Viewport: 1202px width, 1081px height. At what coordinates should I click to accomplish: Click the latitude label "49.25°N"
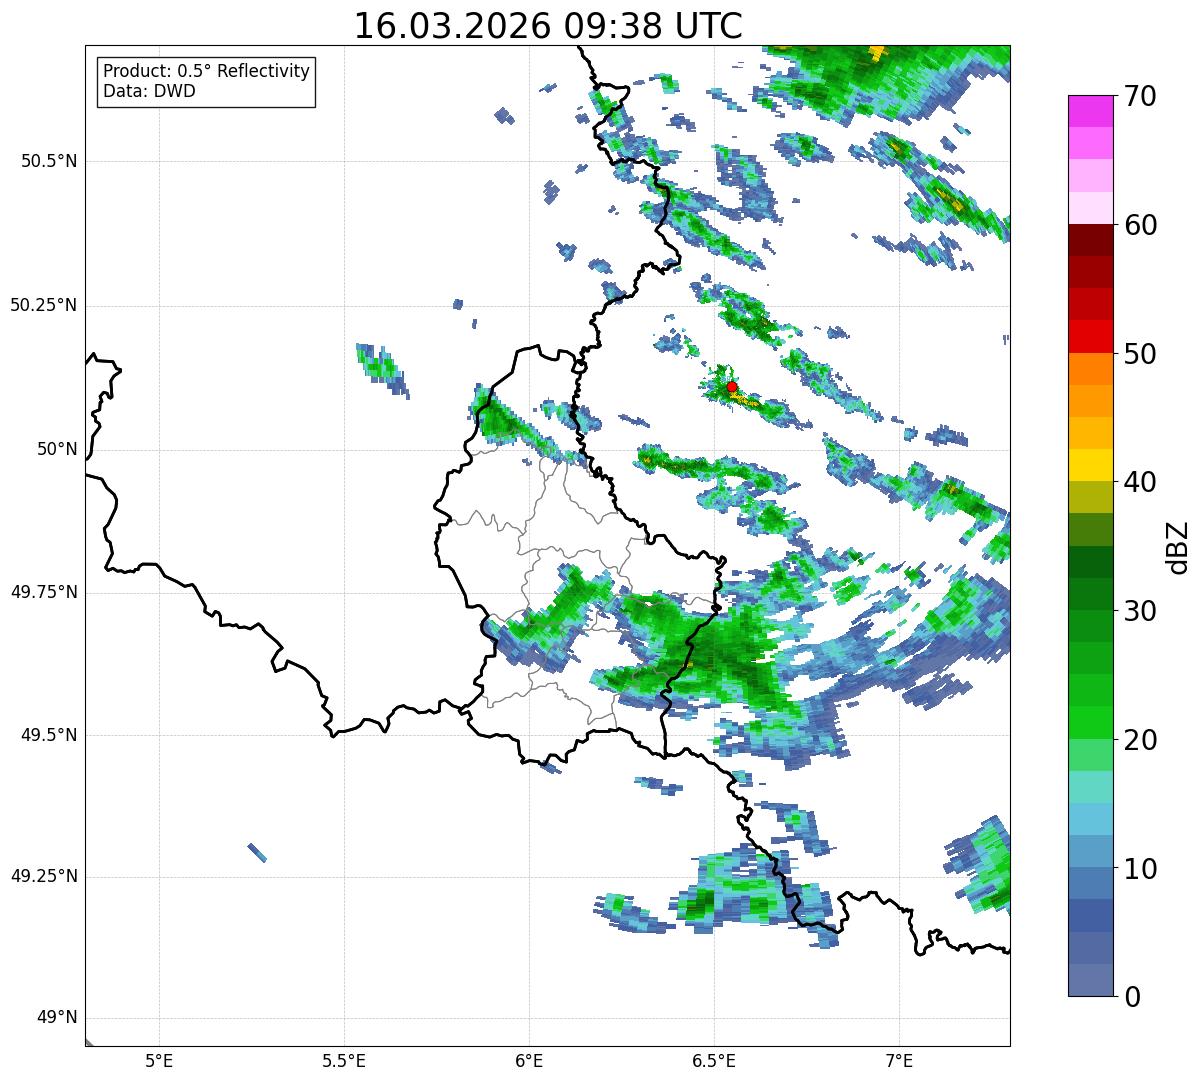click(43, 876)
